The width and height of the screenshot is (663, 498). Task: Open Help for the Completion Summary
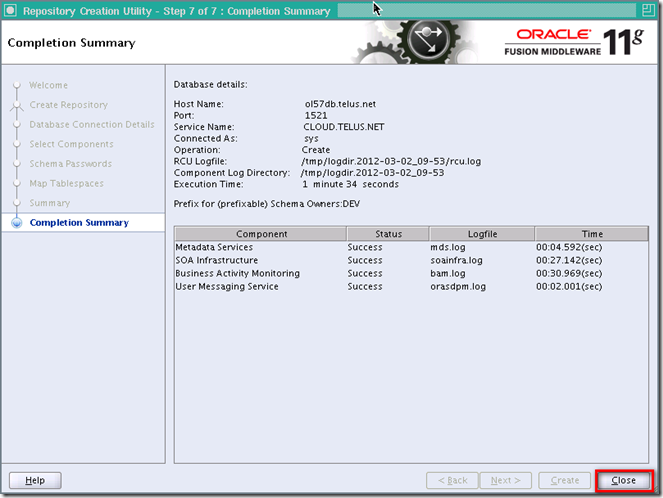(35, 481)
